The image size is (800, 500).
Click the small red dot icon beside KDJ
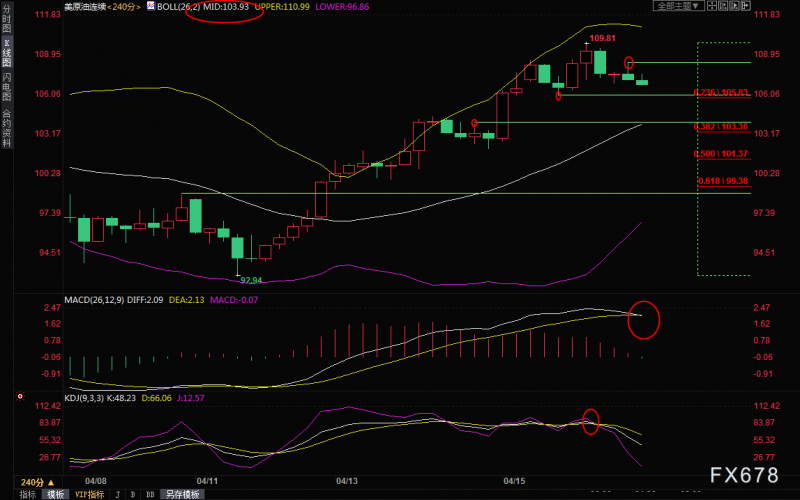coord(20,396)
